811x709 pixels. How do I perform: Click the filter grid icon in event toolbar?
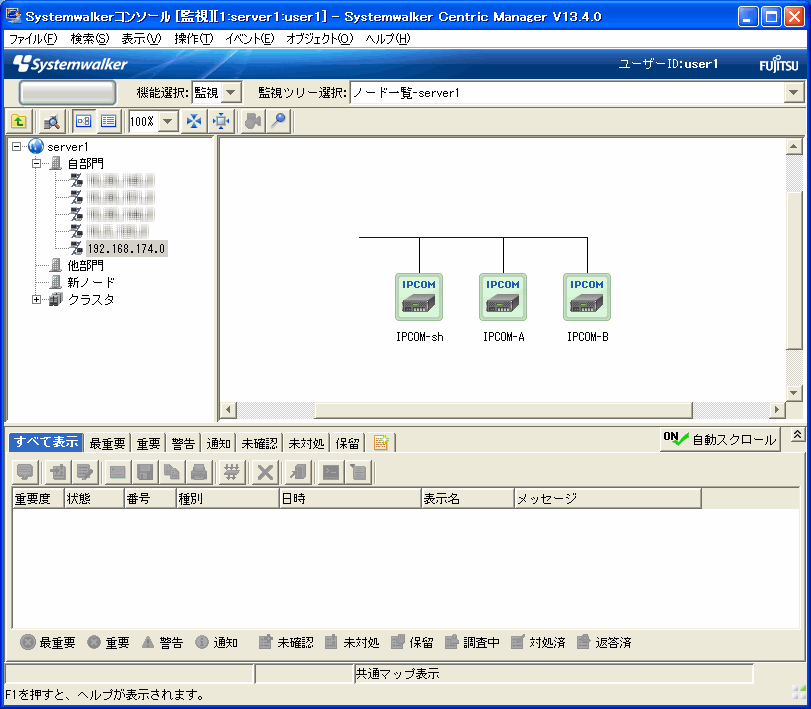[x=232, y=472]
